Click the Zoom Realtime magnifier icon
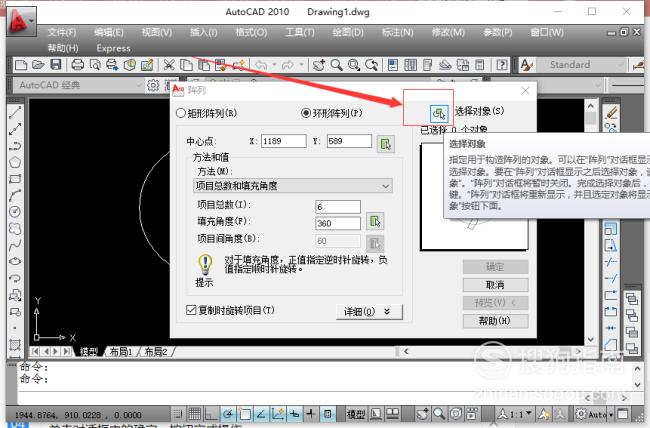This screenshot has height=428, width=650. 337,65
